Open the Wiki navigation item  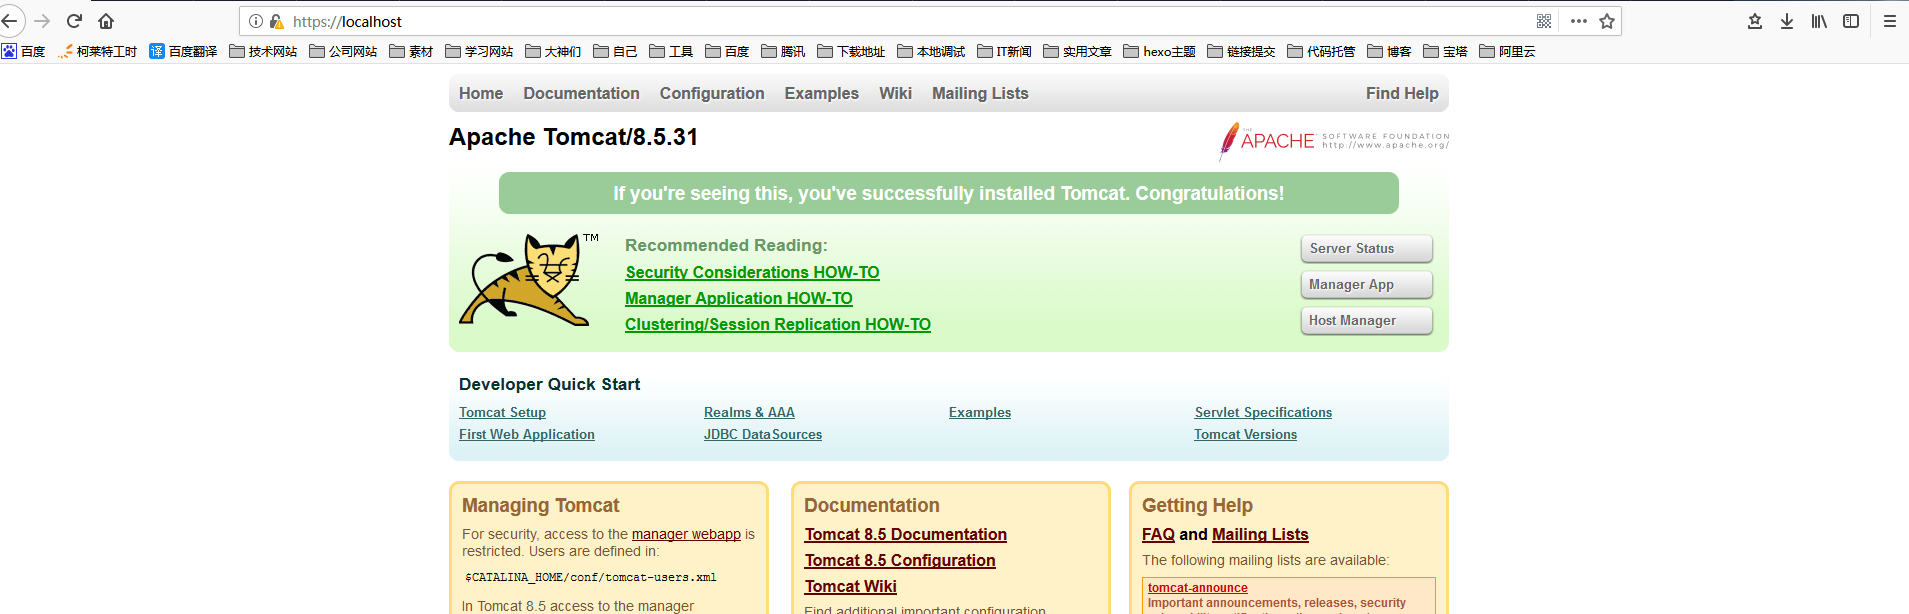pyautogui.click(x=895, y=93)
